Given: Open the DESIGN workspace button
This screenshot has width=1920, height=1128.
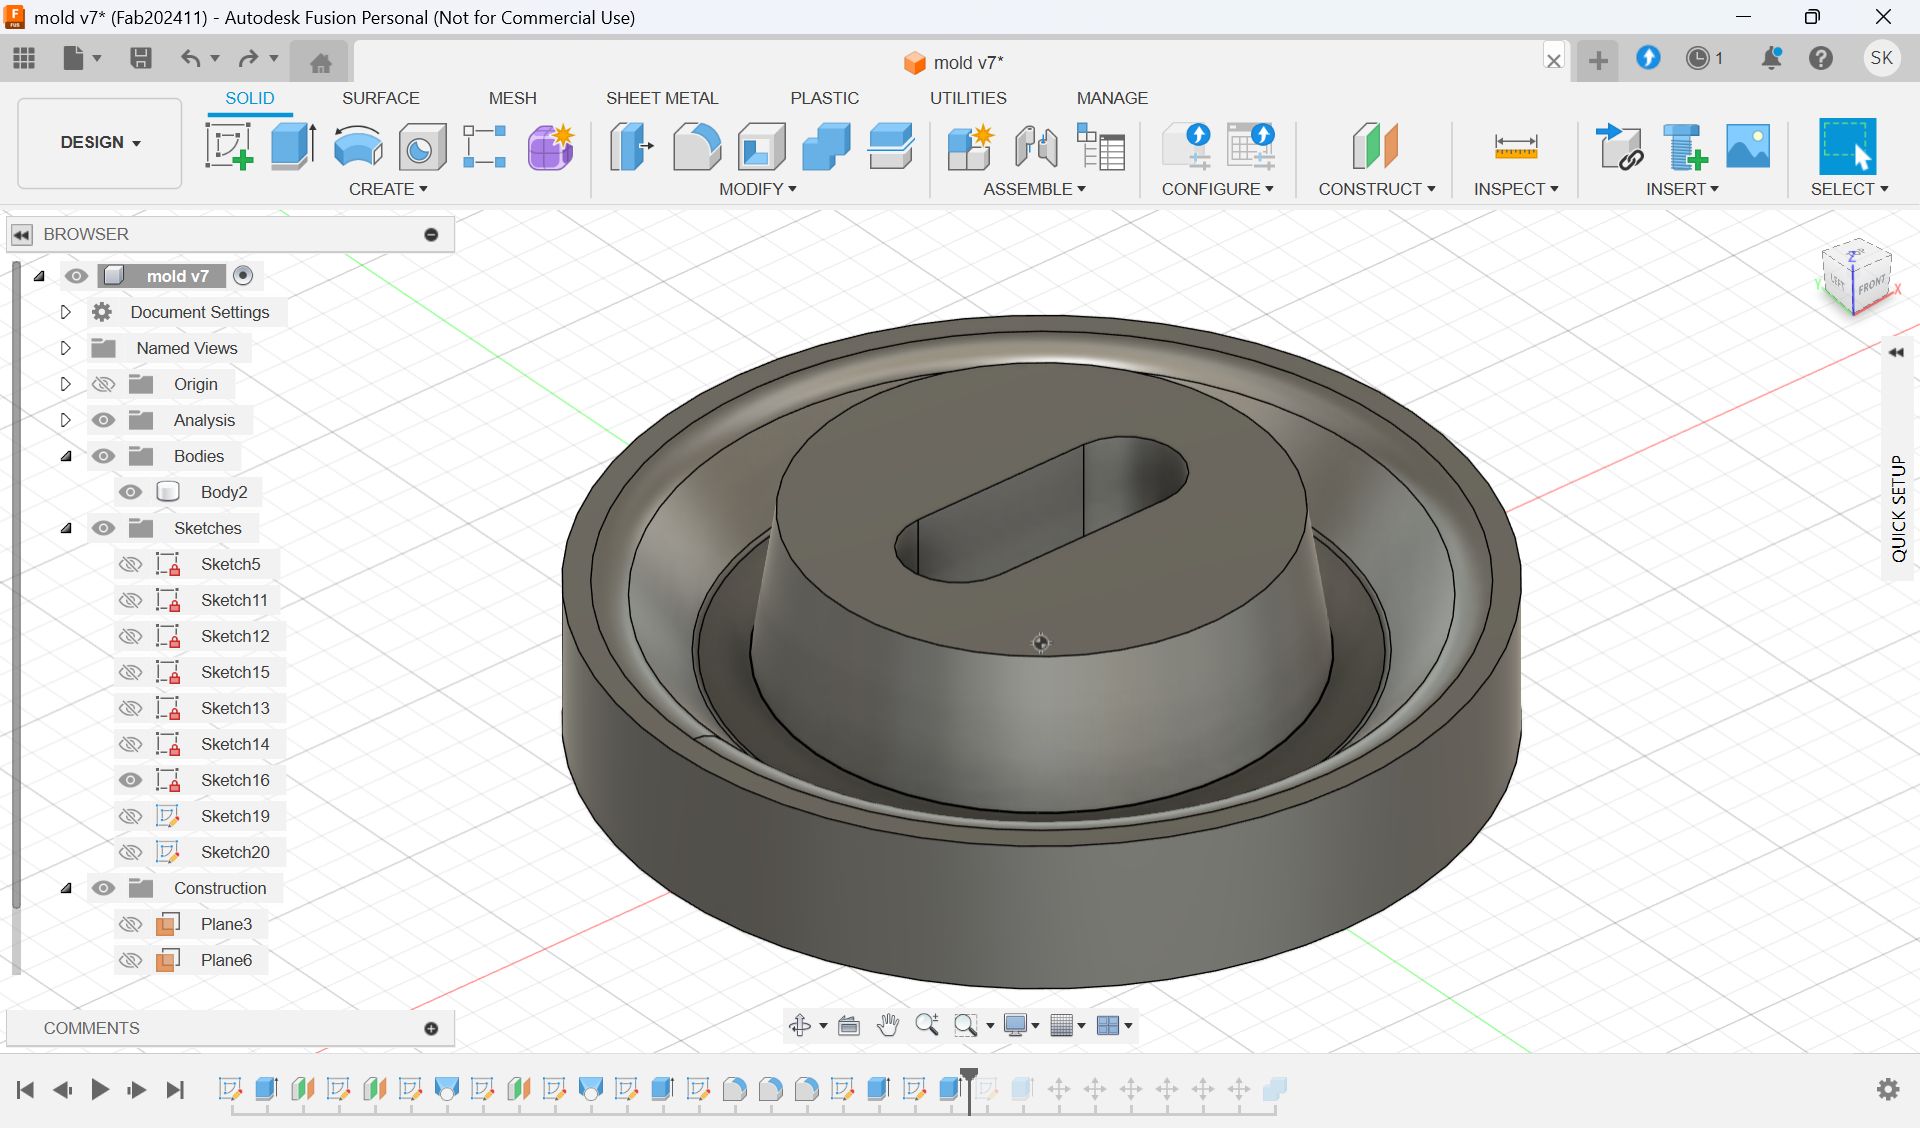Looking at the screenshot, I should point(100,143).
